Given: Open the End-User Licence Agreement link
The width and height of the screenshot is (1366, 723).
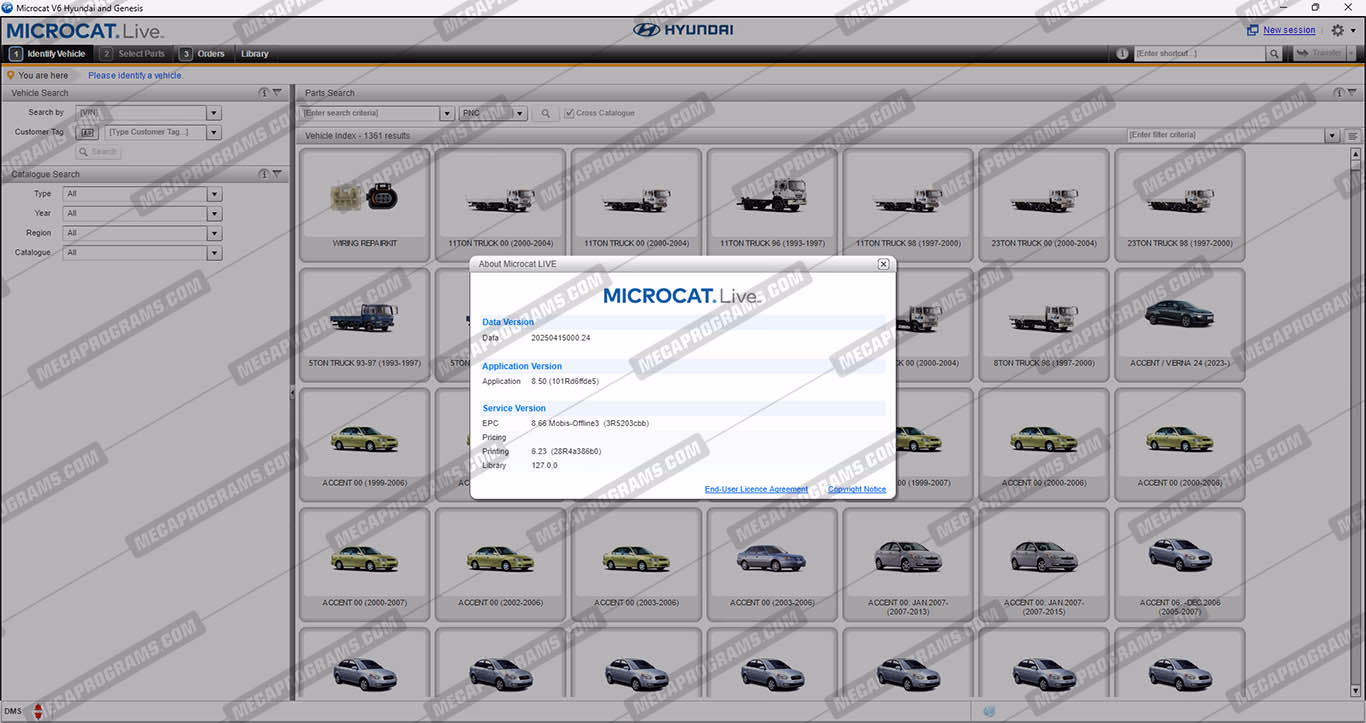Looking at the screenshot, I should tap(756, 489).
